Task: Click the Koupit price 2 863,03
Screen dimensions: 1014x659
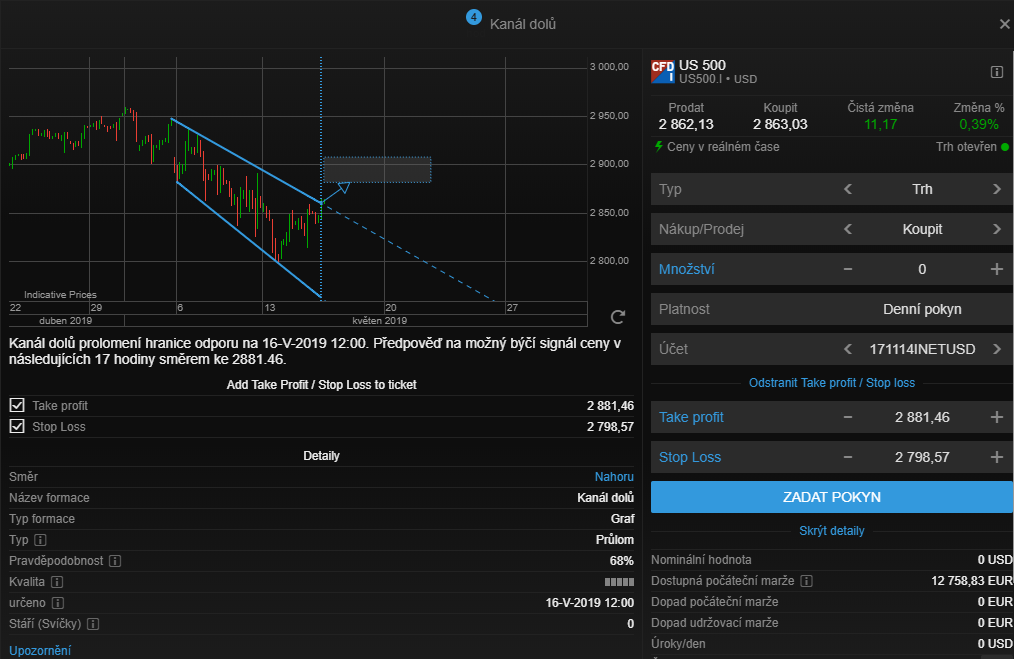Action: click(x=780, y=124)
